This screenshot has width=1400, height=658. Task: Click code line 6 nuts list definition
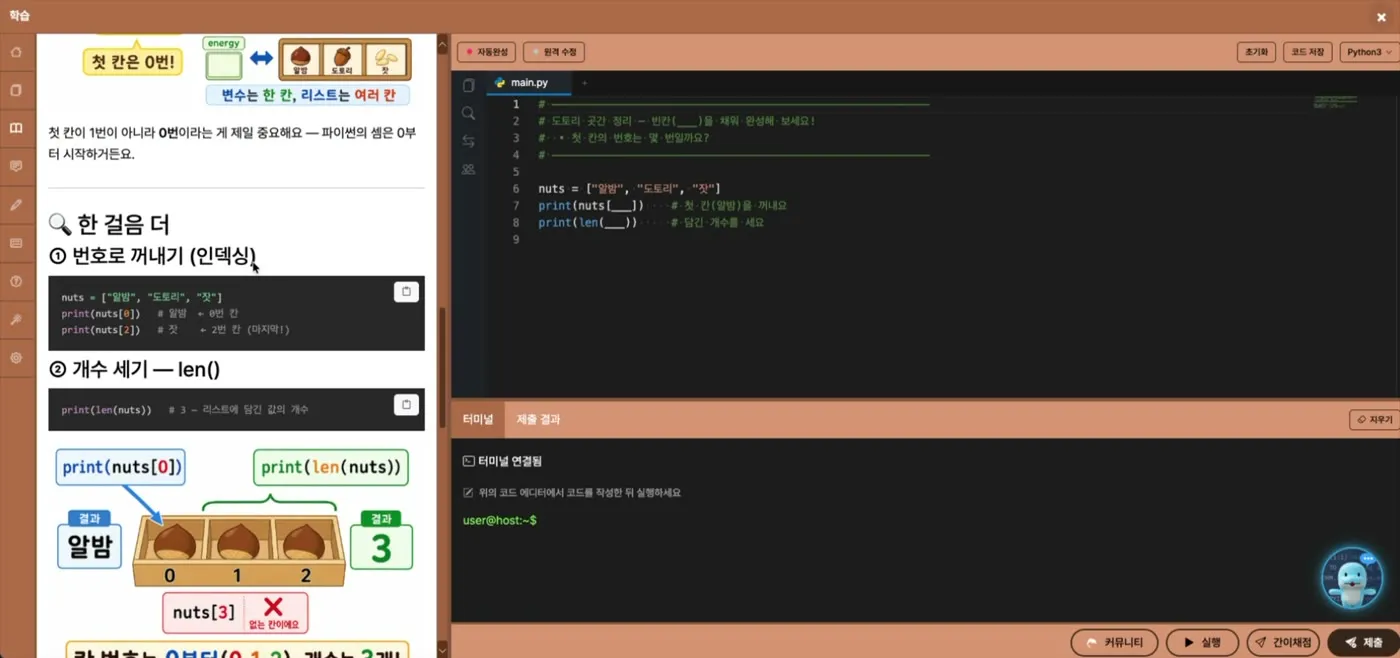[x=629, y=188]
